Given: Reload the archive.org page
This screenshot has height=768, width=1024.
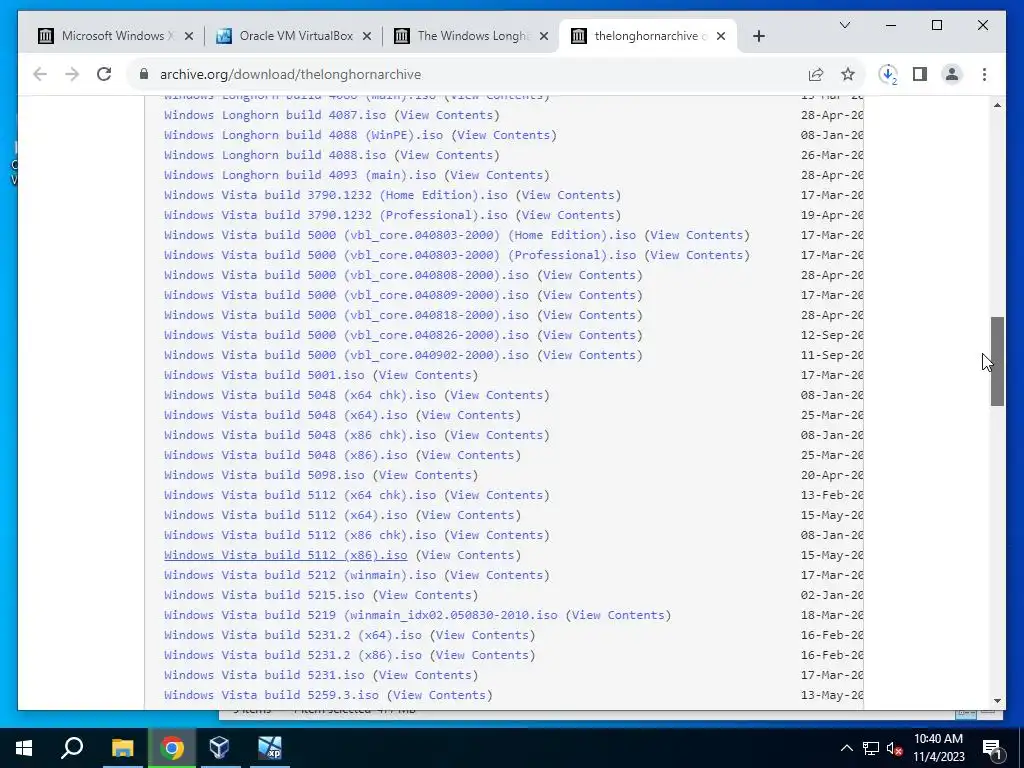Looking at the screenshot, I should pyautogui.click(x=104, y=74).
